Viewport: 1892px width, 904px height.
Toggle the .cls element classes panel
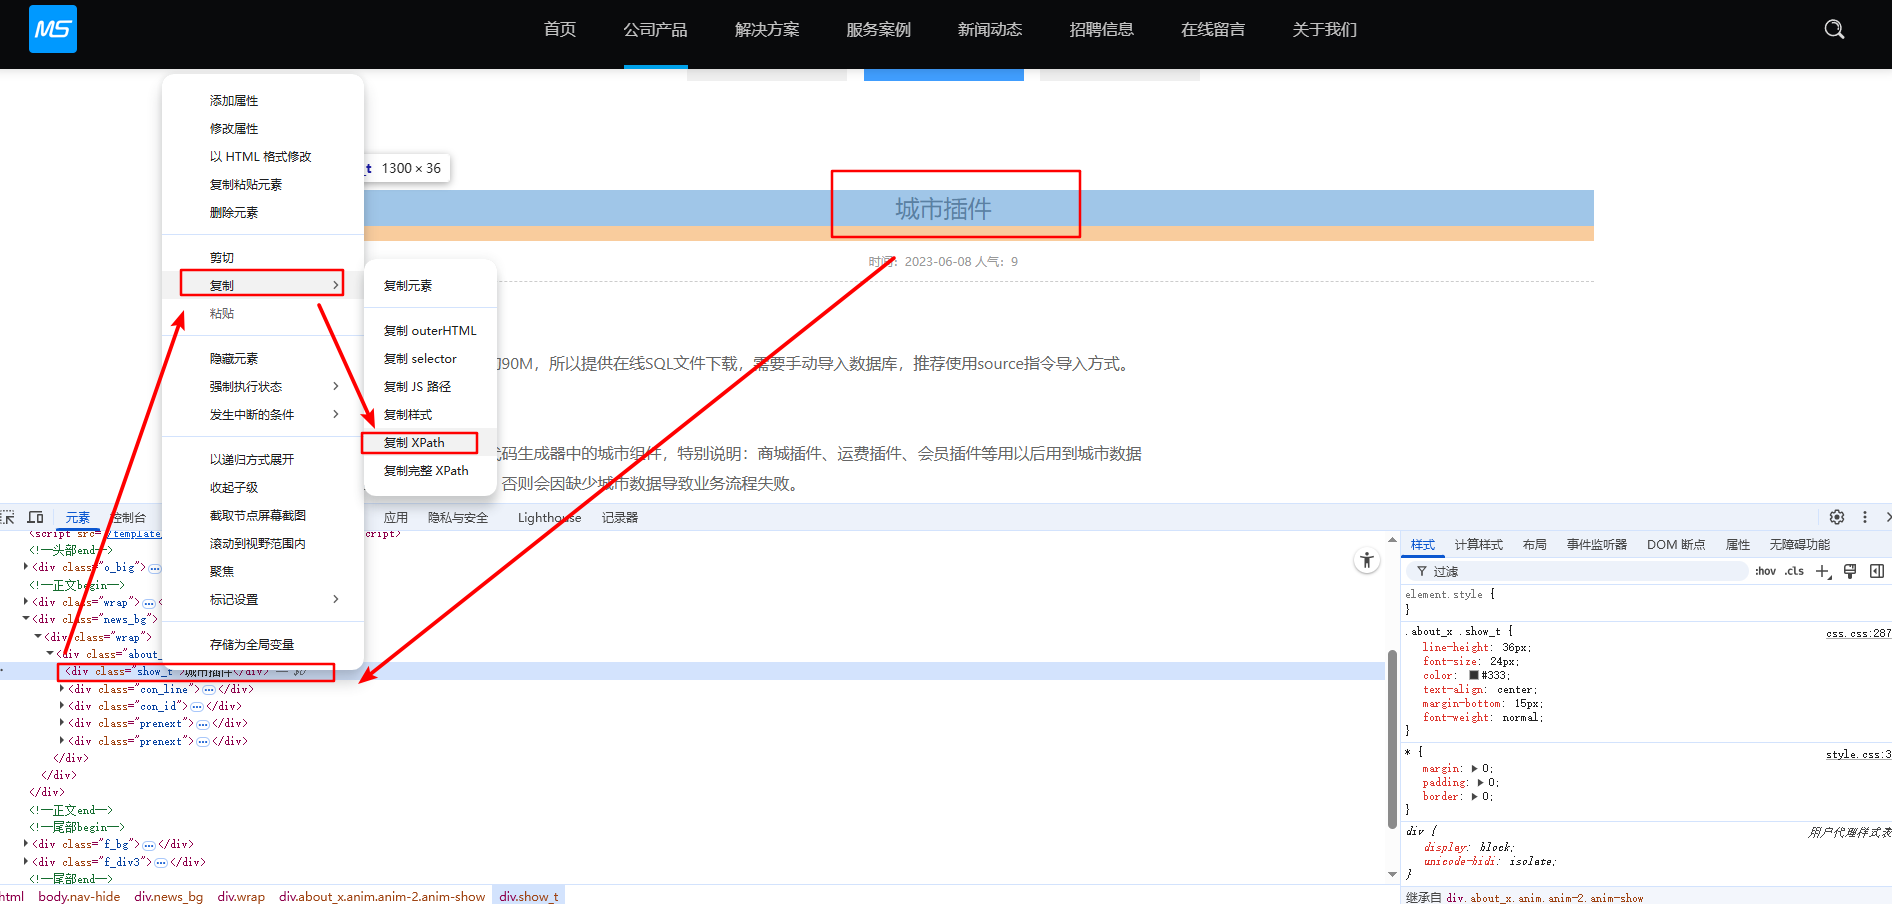[1794, 571]
